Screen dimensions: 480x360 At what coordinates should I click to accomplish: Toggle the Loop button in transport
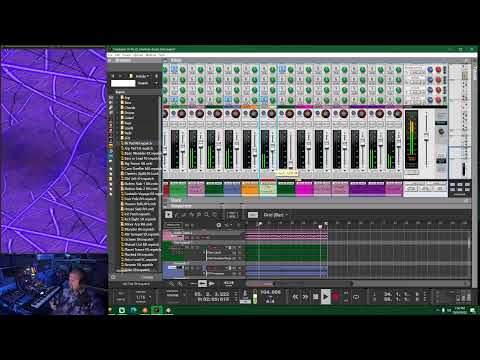(x=356, y=296)
